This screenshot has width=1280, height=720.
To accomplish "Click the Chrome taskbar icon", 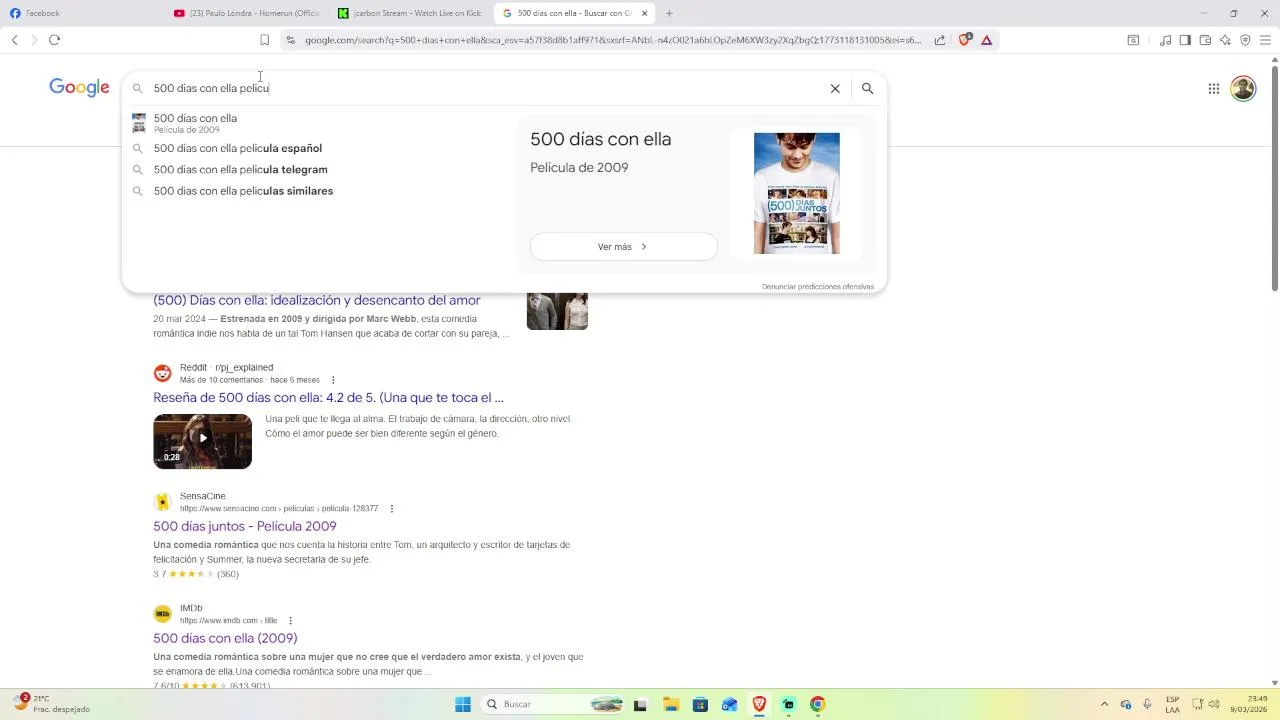I will click(x=817, y=704).
